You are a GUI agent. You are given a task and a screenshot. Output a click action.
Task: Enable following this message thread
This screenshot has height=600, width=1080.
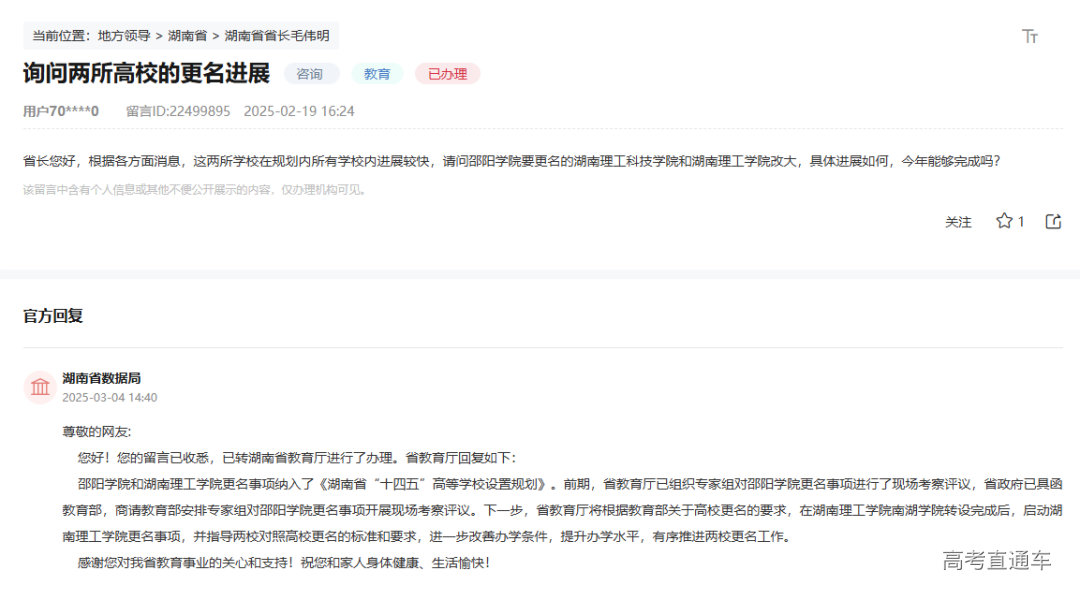click(x=959, y=222)
